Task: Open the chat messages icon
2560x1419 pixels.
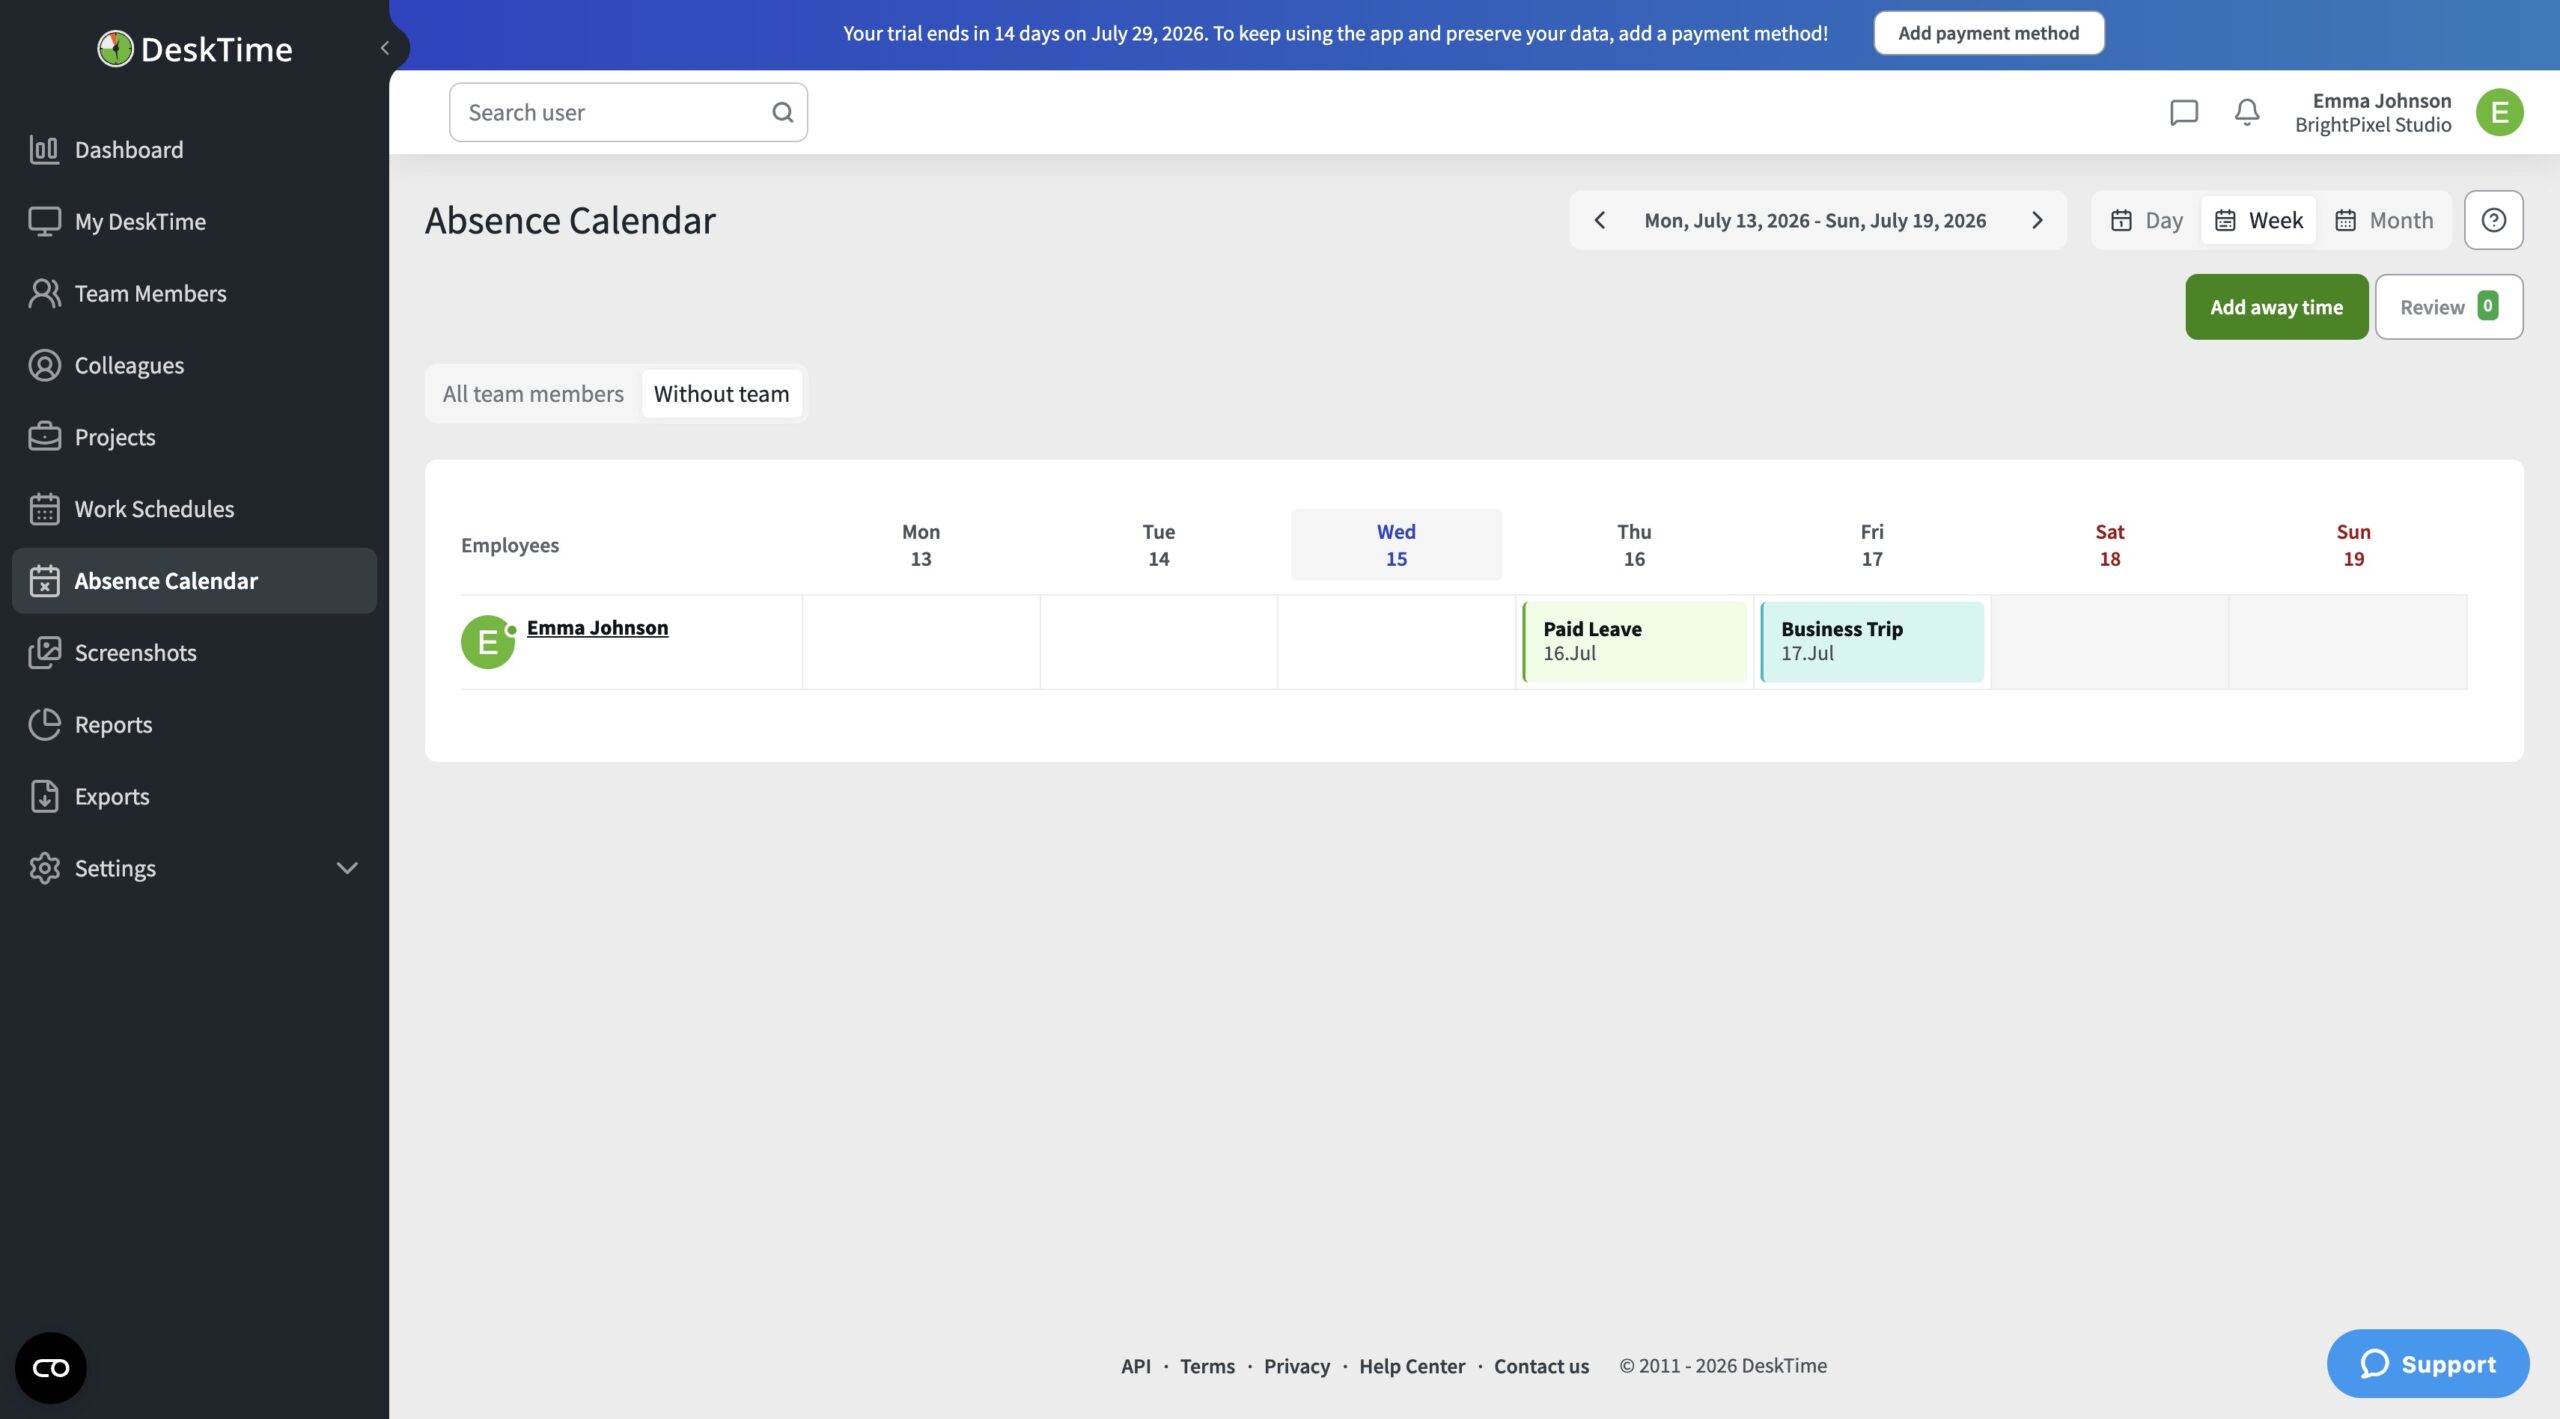Action: tap(2184, 112)
